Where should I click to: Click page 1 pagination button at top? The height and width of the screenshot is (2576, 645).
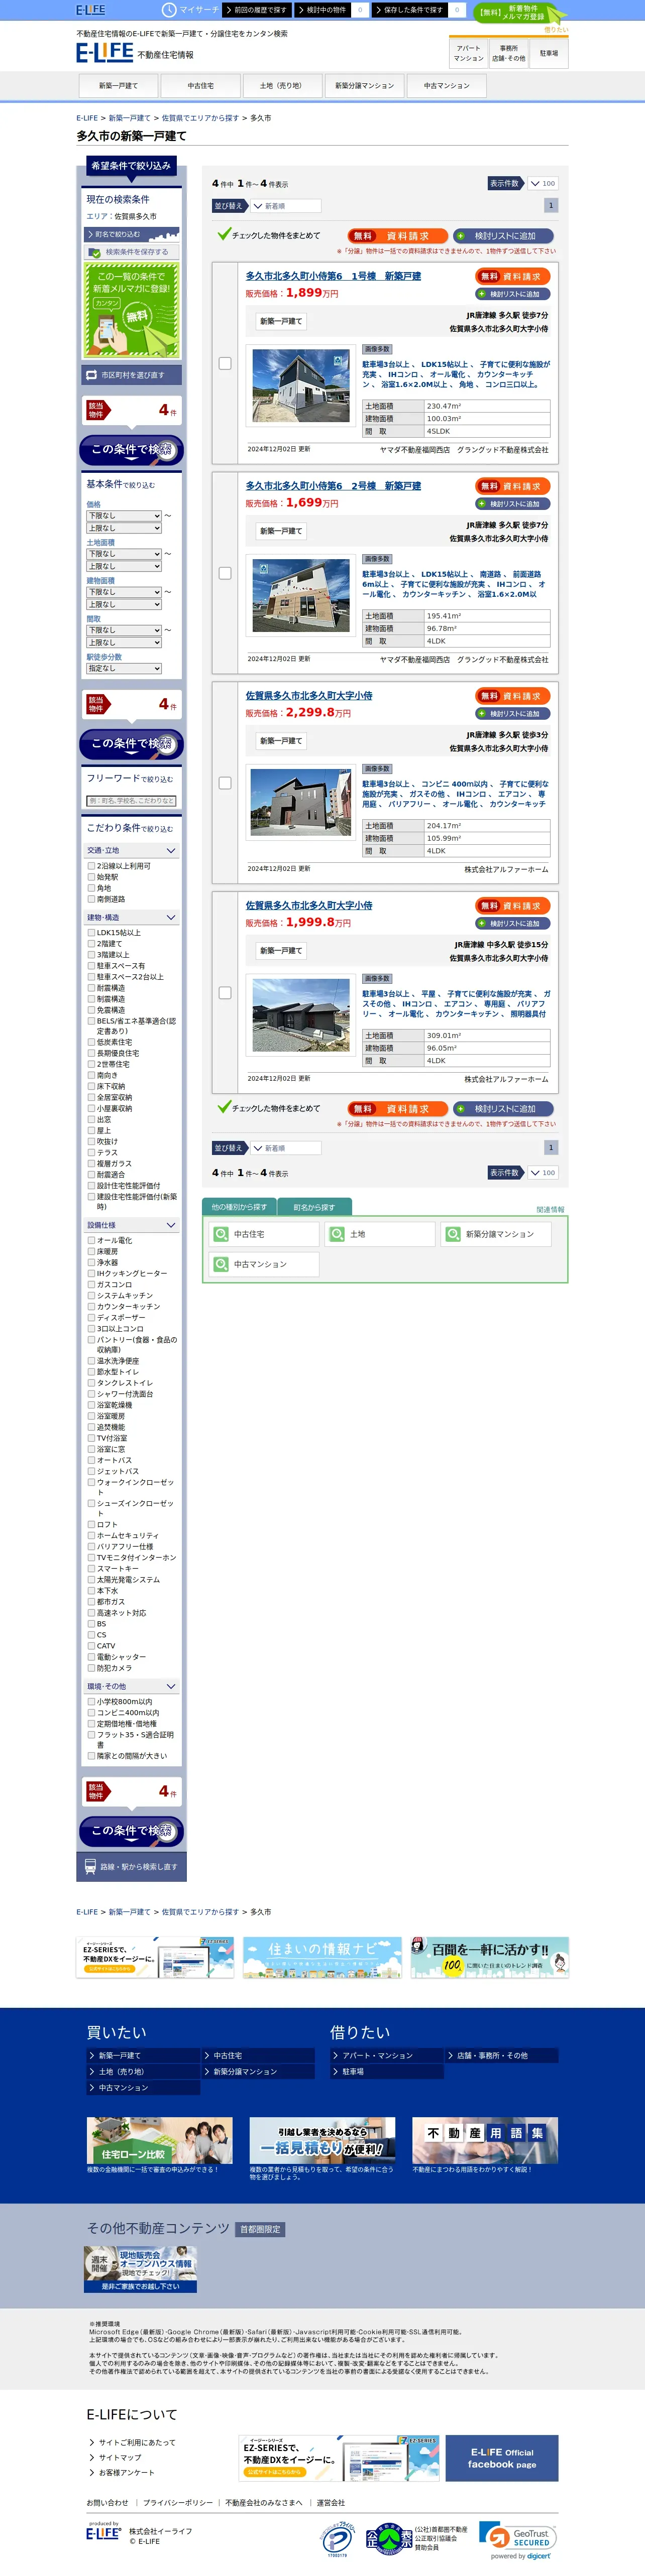551,206
